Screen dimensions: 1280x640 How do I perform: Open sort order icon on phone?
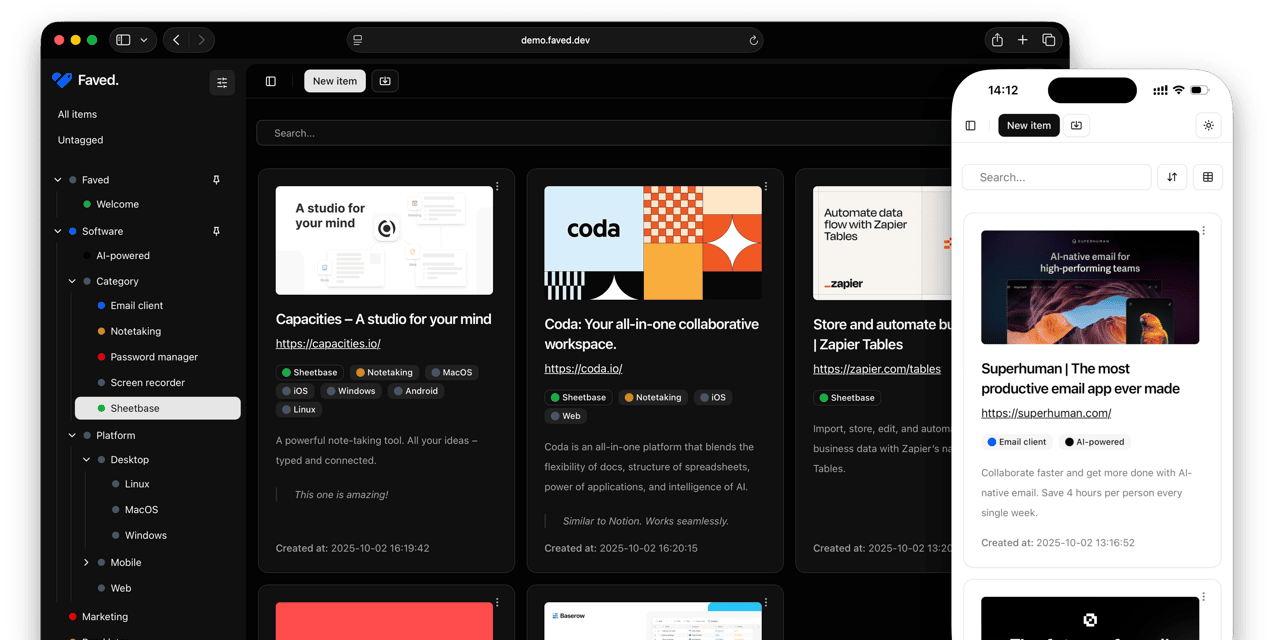[1172, 177]
